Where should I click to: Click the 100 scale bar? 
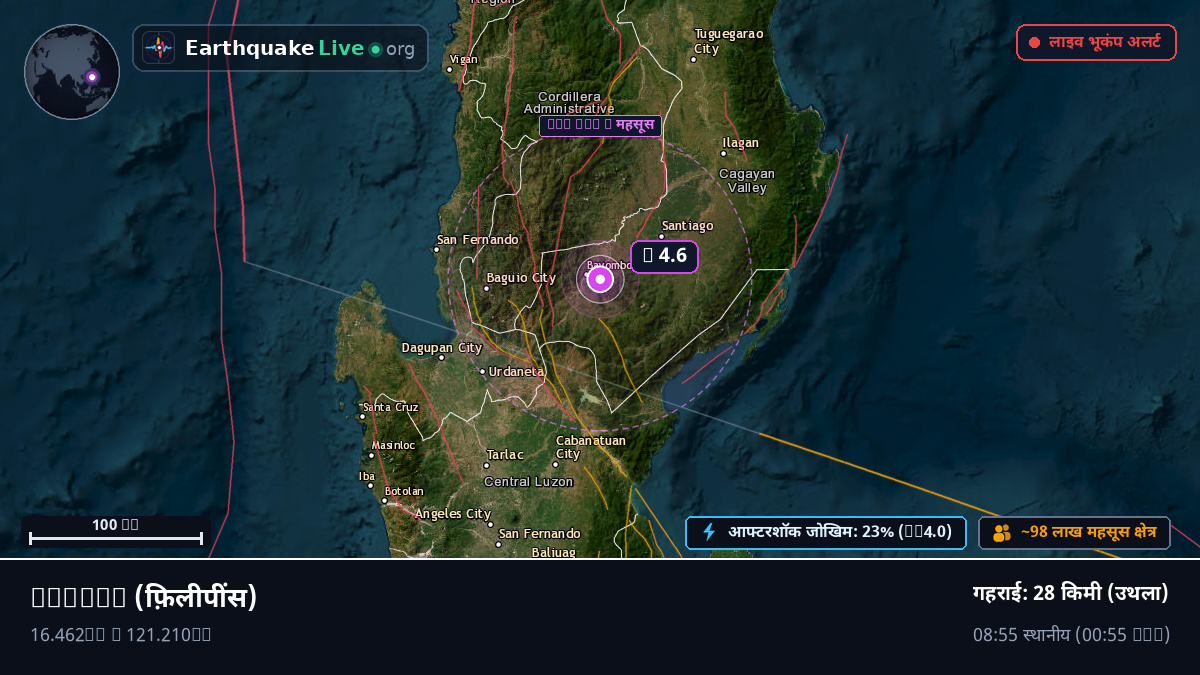(x=116, y=532)
